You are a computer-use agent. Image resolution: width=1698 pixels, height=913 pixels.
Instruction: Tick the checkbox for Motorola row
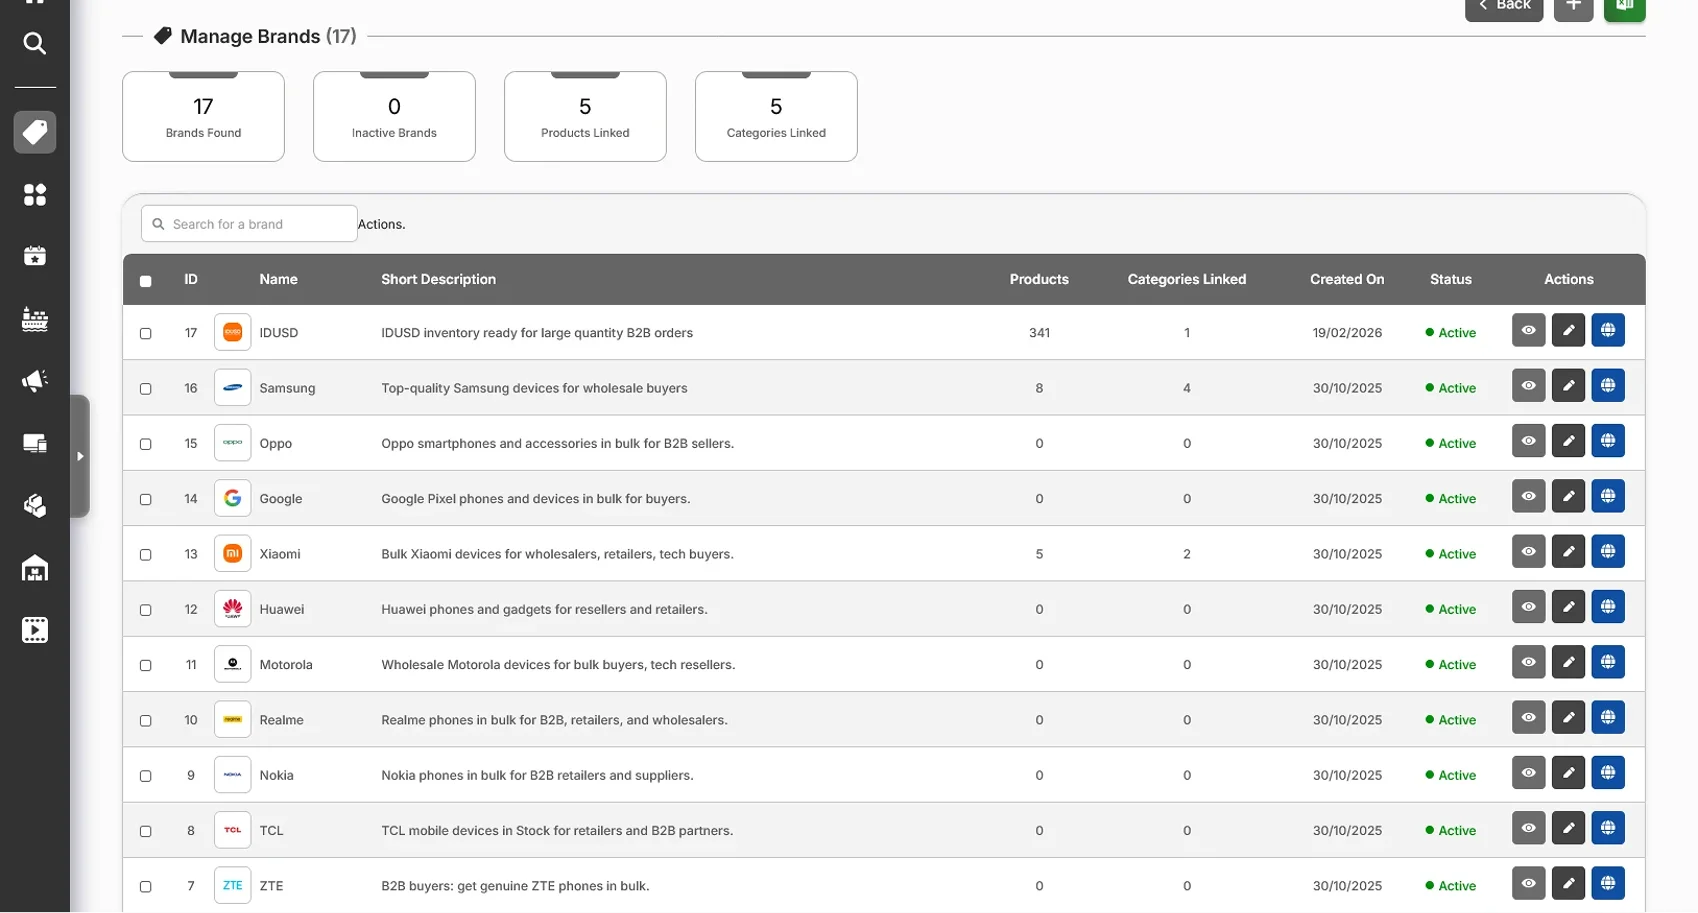click(x=146, y=665)
